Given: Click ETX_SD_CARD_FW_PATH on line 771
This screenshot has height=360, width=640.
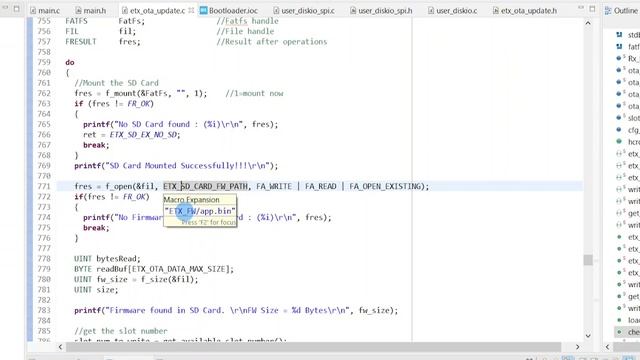Looking at the screenshot, I should point(205,187).
